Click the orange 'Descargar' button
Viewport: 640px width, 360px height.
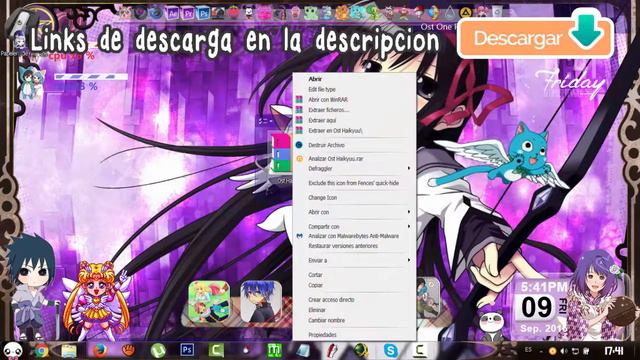point(536,38)
